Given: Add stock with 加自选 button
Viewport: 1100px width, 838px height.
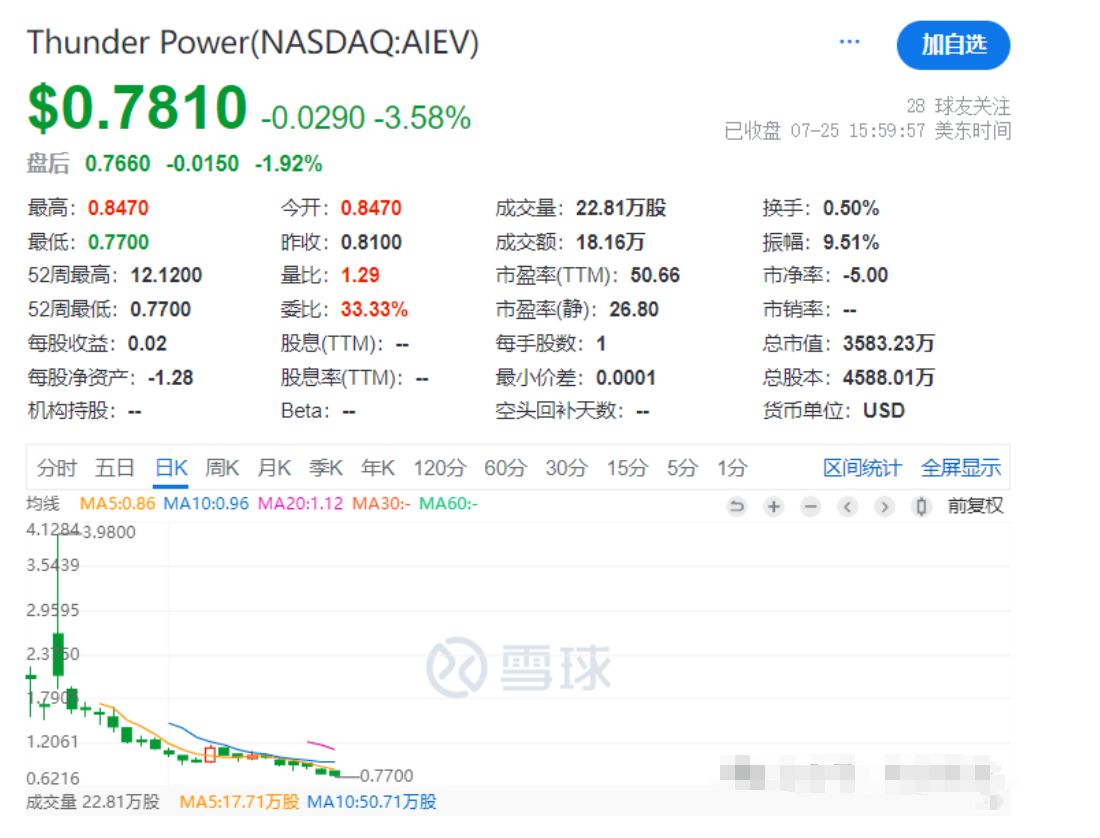Looking at the screenshot, I should coord(953,45).
